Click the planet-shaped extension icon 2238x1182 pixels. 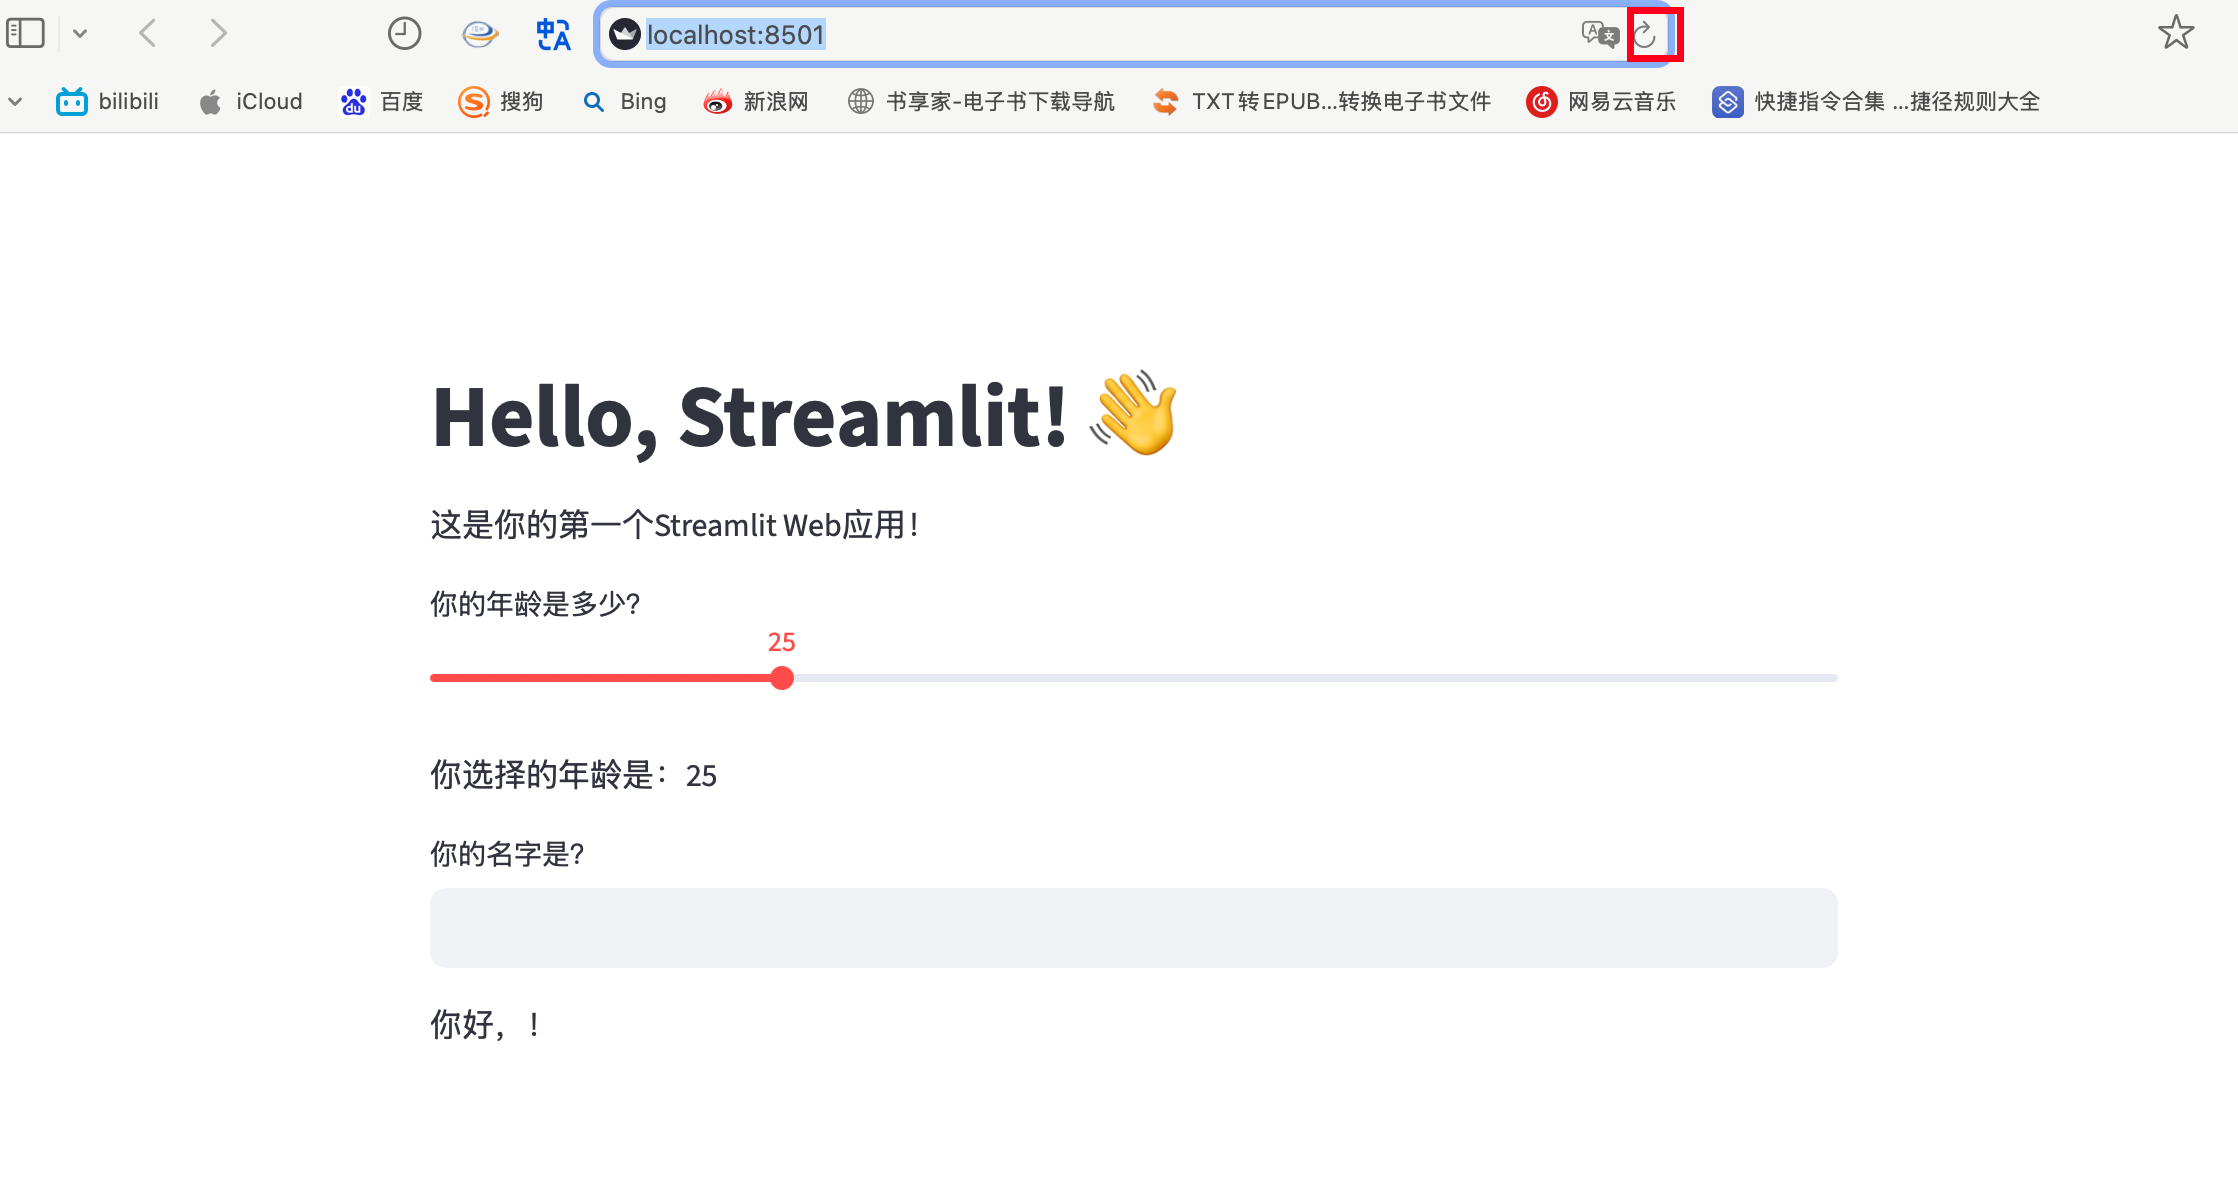tap(478, 33)
